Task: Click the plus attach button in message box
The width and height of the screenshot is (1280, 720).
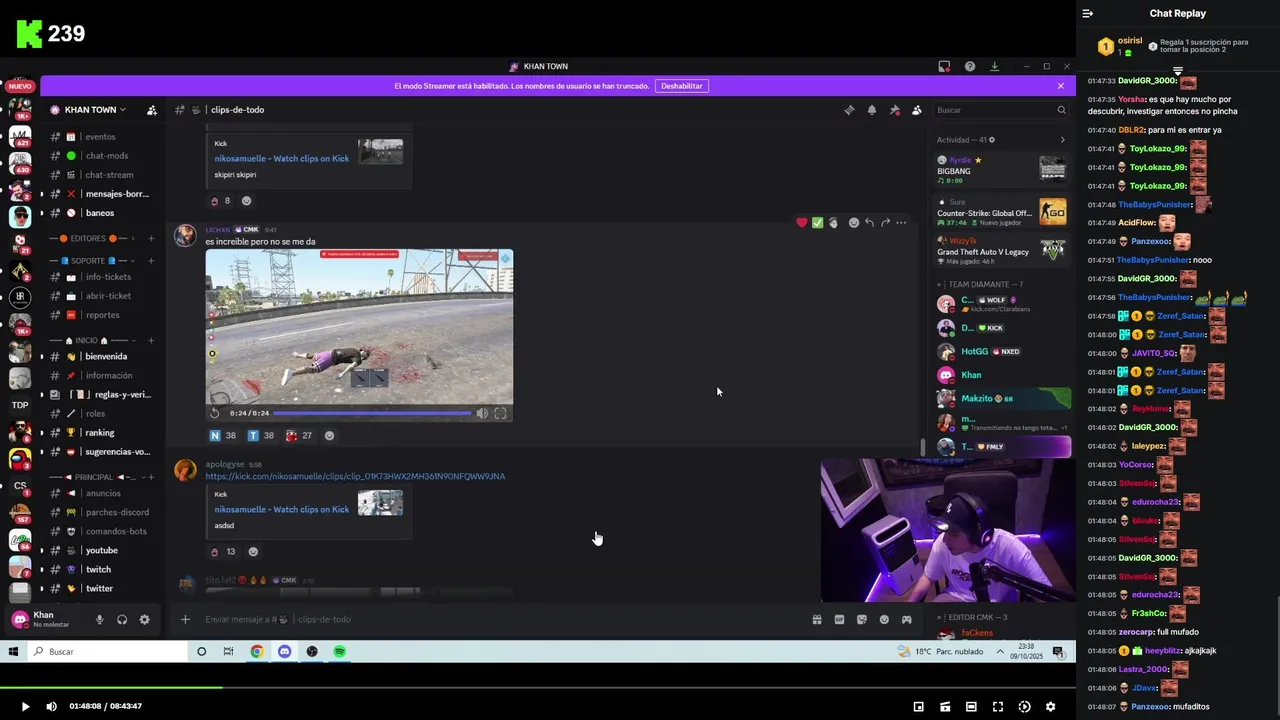Action: [185, 620]
